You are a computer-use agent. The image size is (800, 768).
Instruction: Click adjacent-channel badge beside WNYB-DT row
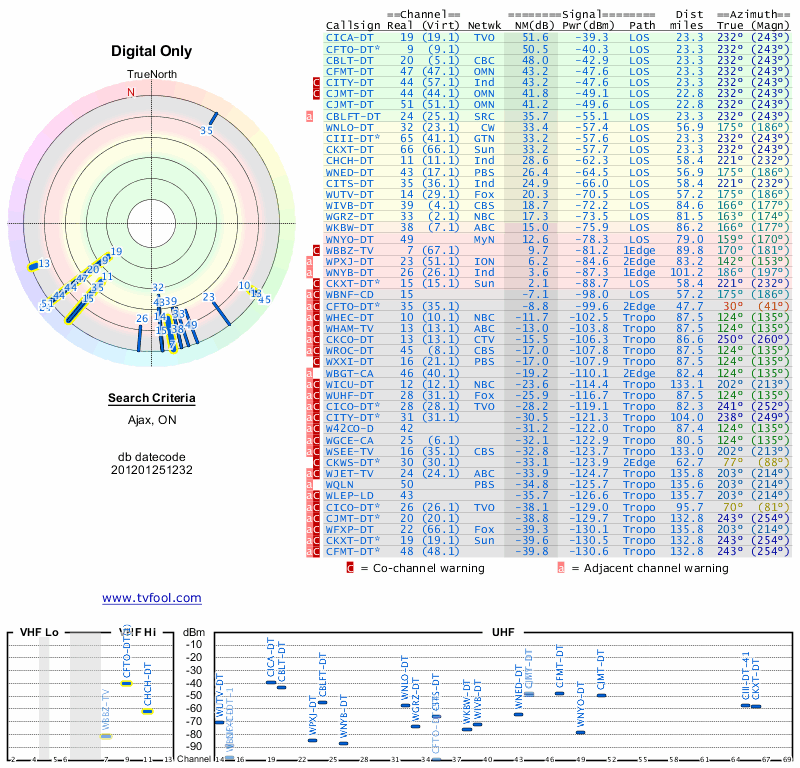click(309, 272)
